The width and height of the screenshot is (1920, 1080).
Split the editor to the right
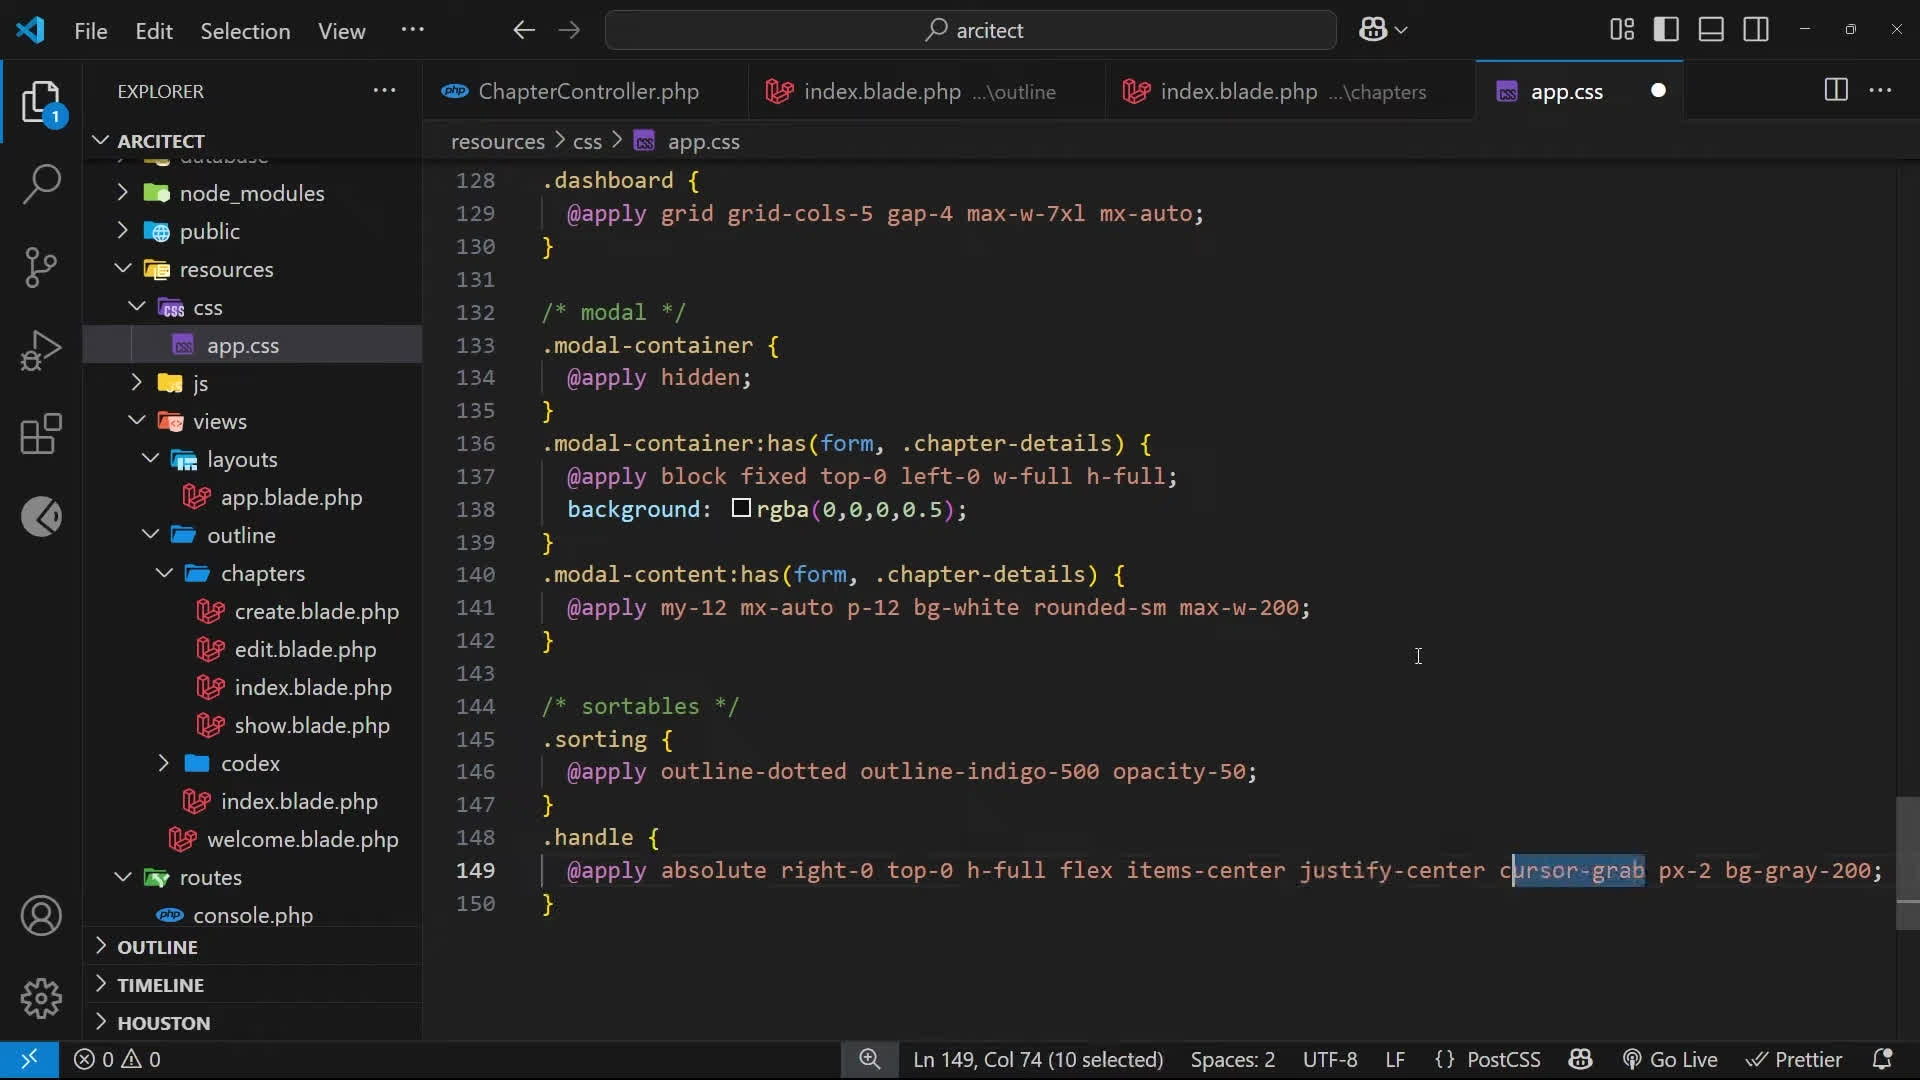point(1835,91)
